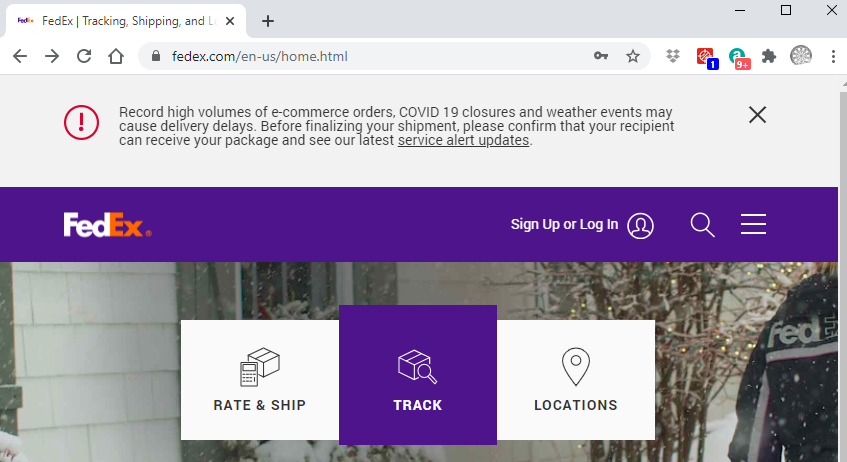Bookmark this page with the star icon

click(633, 57)
